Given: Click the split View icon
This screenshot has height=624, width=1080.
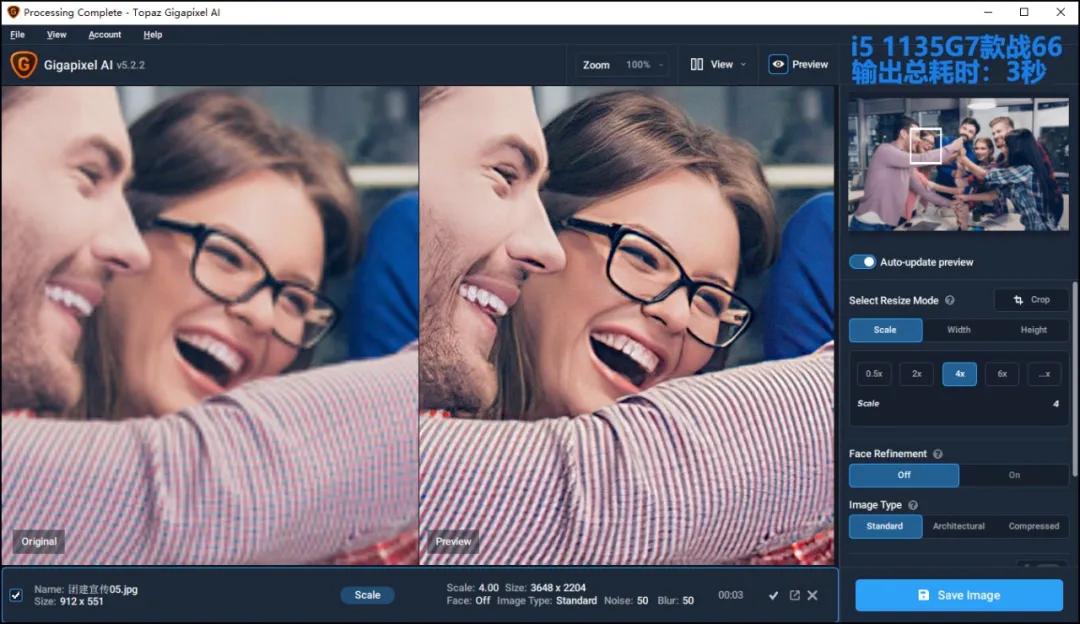Looking at the screenshot, I should [697, 63].
